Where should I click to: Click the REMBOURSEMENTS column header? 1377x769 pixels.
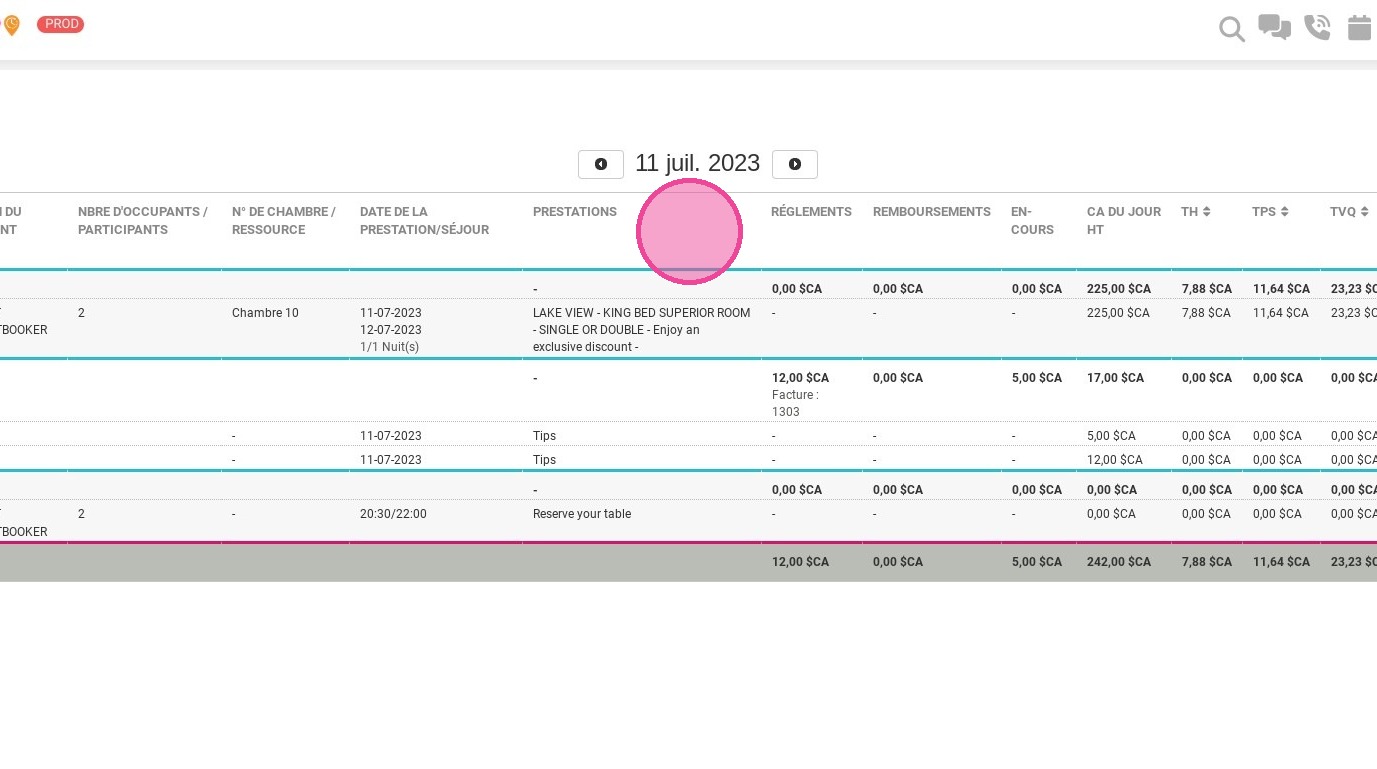tap(932, 212)
